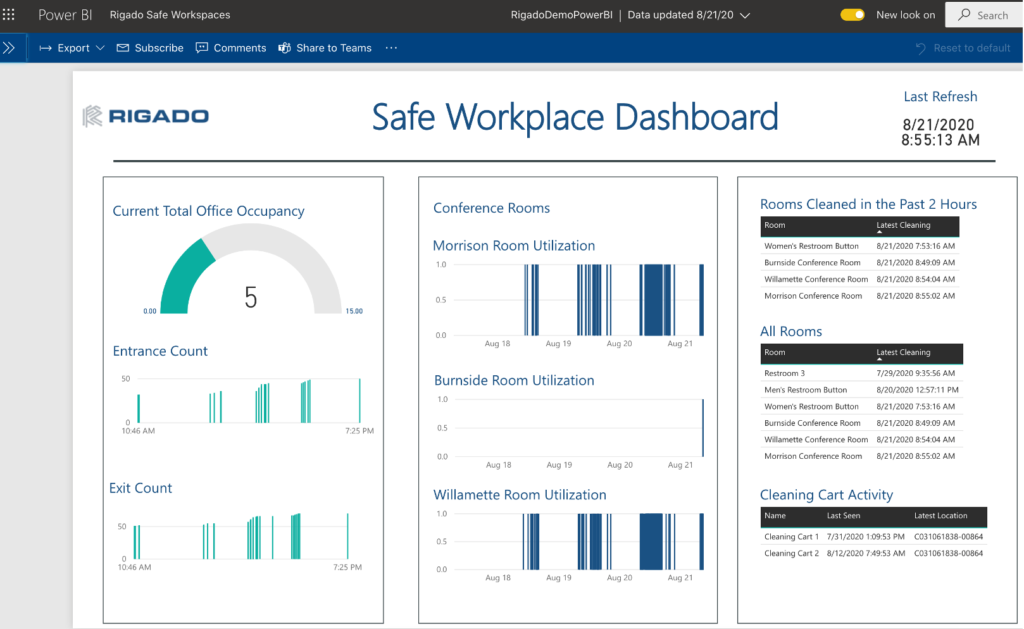The image size is (1024, 629).
Task: Sort Cleaning Cart table by Latest Location
Action: pos(940,516)
